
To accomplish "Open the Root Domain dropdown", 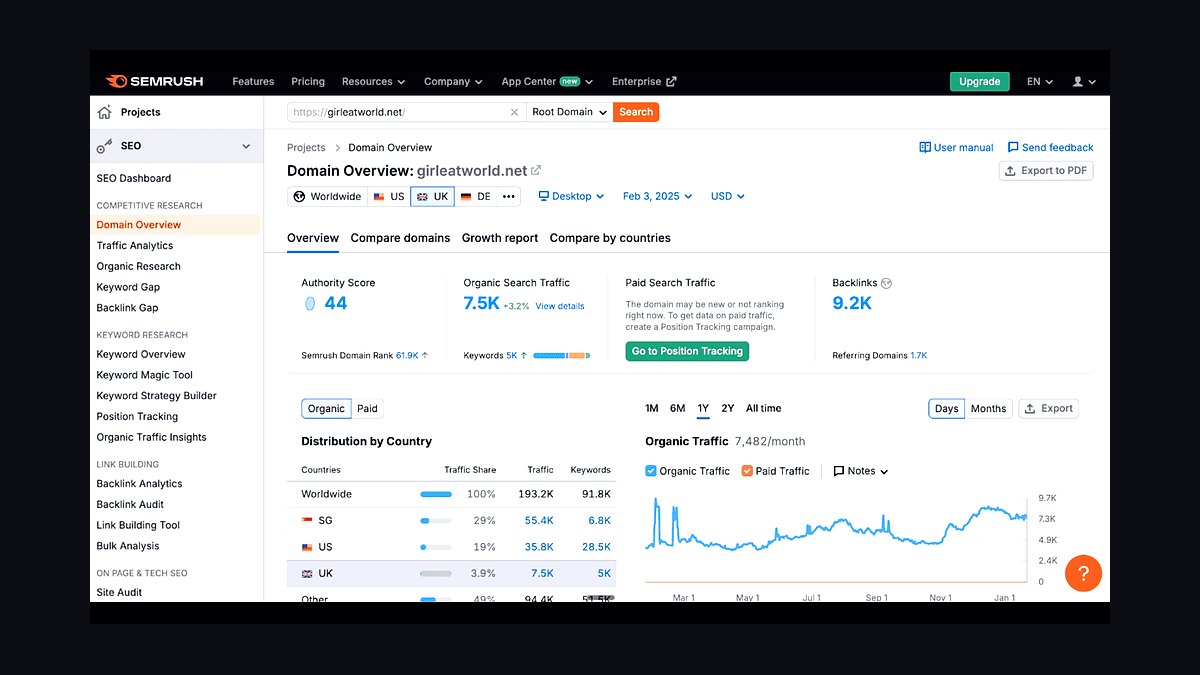I will [x=569, y=112].
